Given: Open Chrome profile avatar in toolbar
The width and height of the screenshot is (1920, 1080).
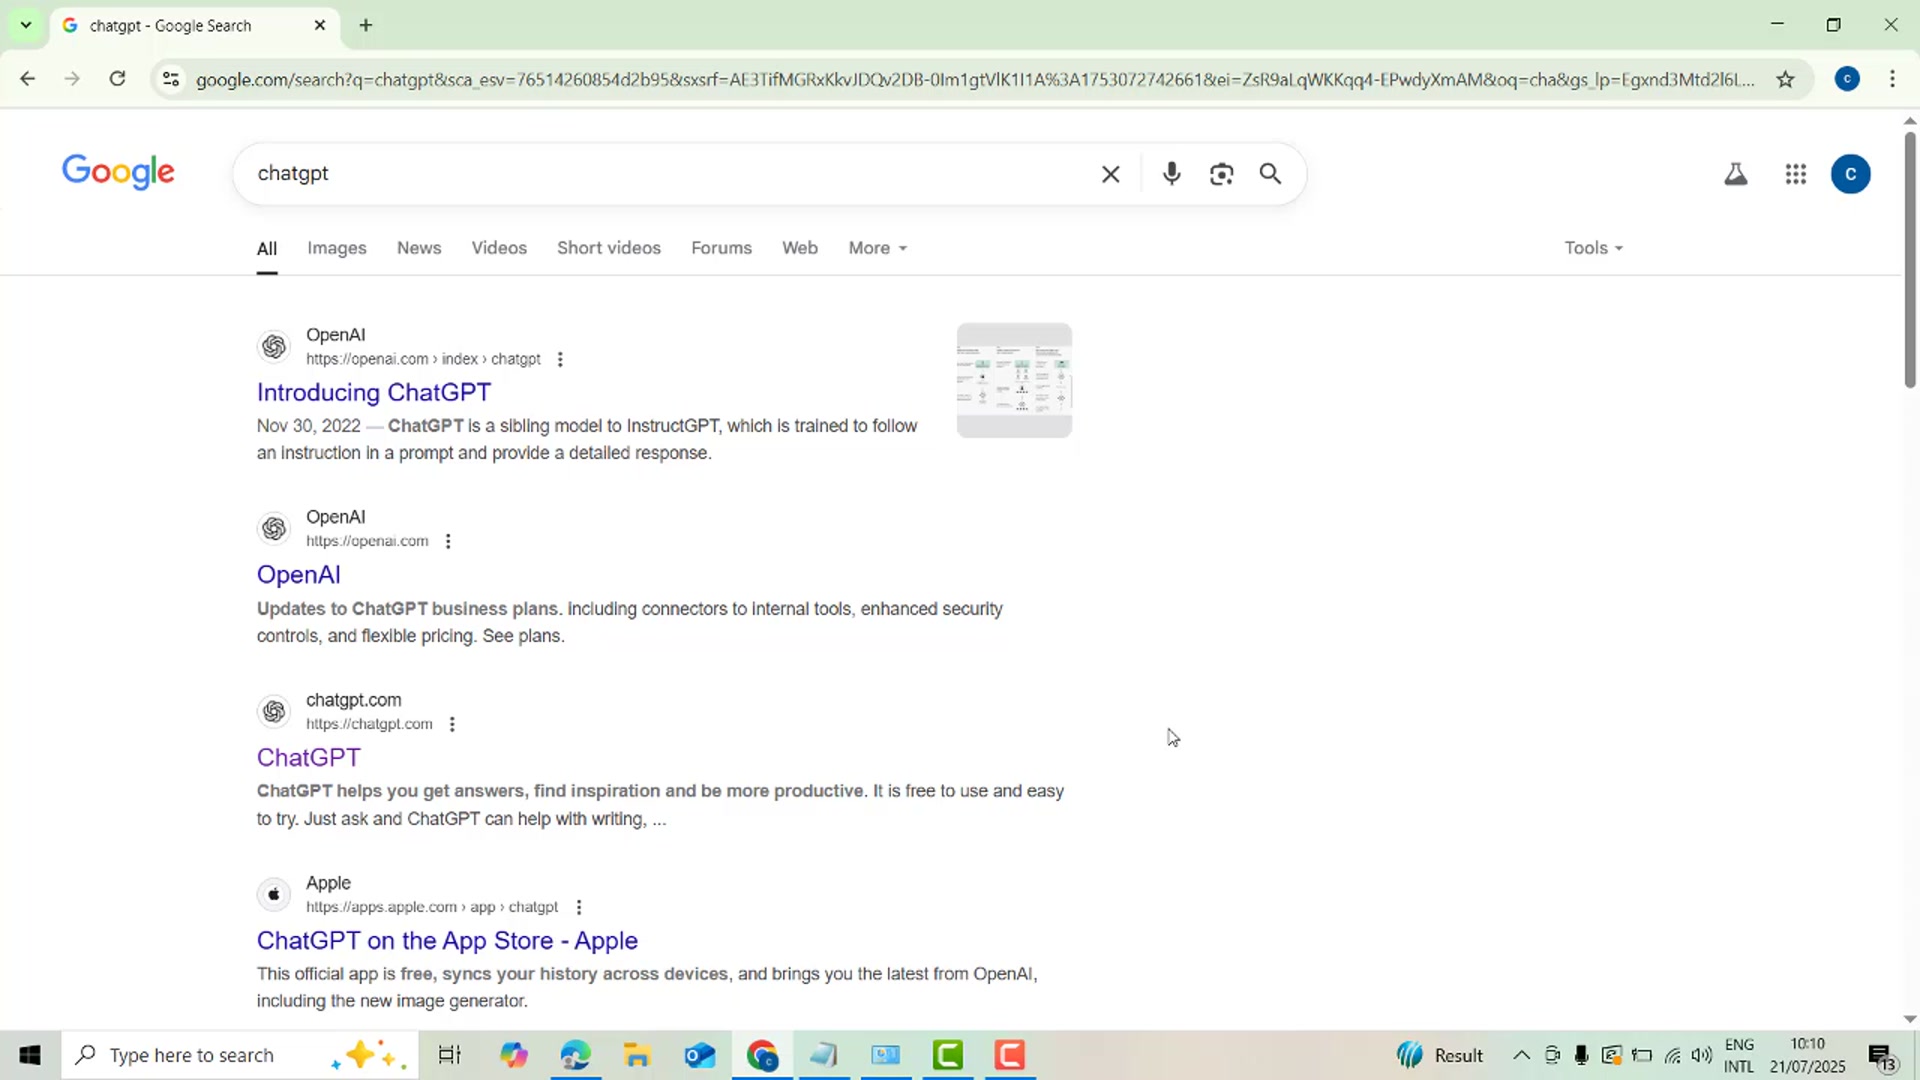Looking at the screenshot, I should coord(1847,79).
